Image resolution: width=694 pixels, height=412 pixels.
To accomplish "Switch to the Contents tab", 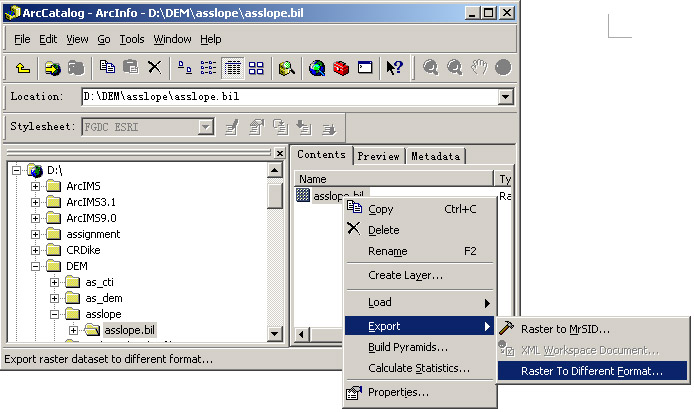I will [321, 155].
